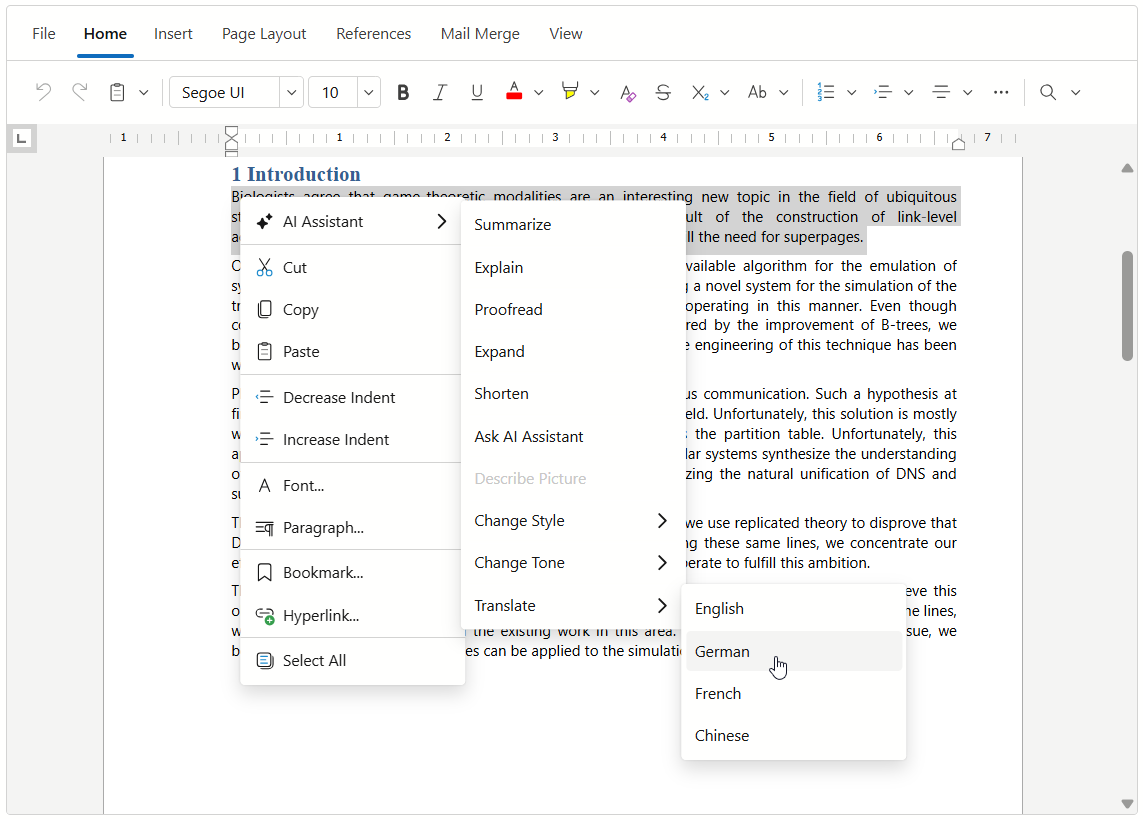Toggle Underline formatting
This screenshot has height=819, width=1143.
(477, 92)
